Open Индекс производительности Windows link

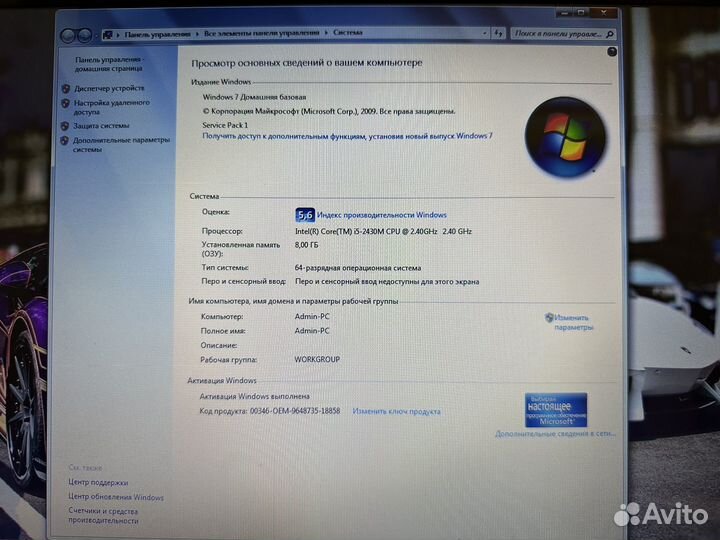[382, 215]
